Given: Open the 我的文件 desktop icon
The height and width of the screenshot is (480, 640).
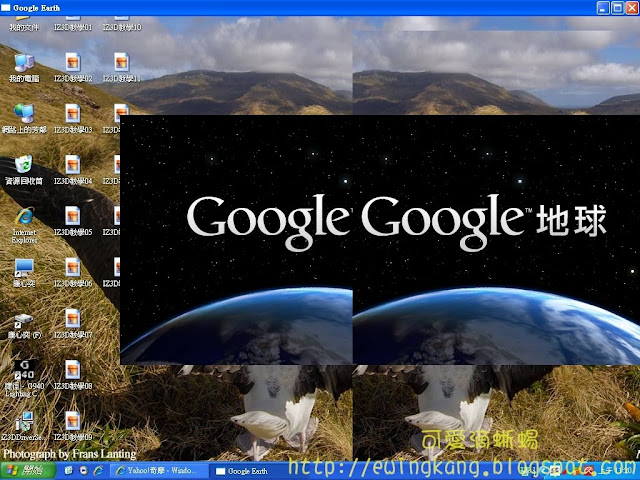Looking at the screenshot, I should click(24, 24).
